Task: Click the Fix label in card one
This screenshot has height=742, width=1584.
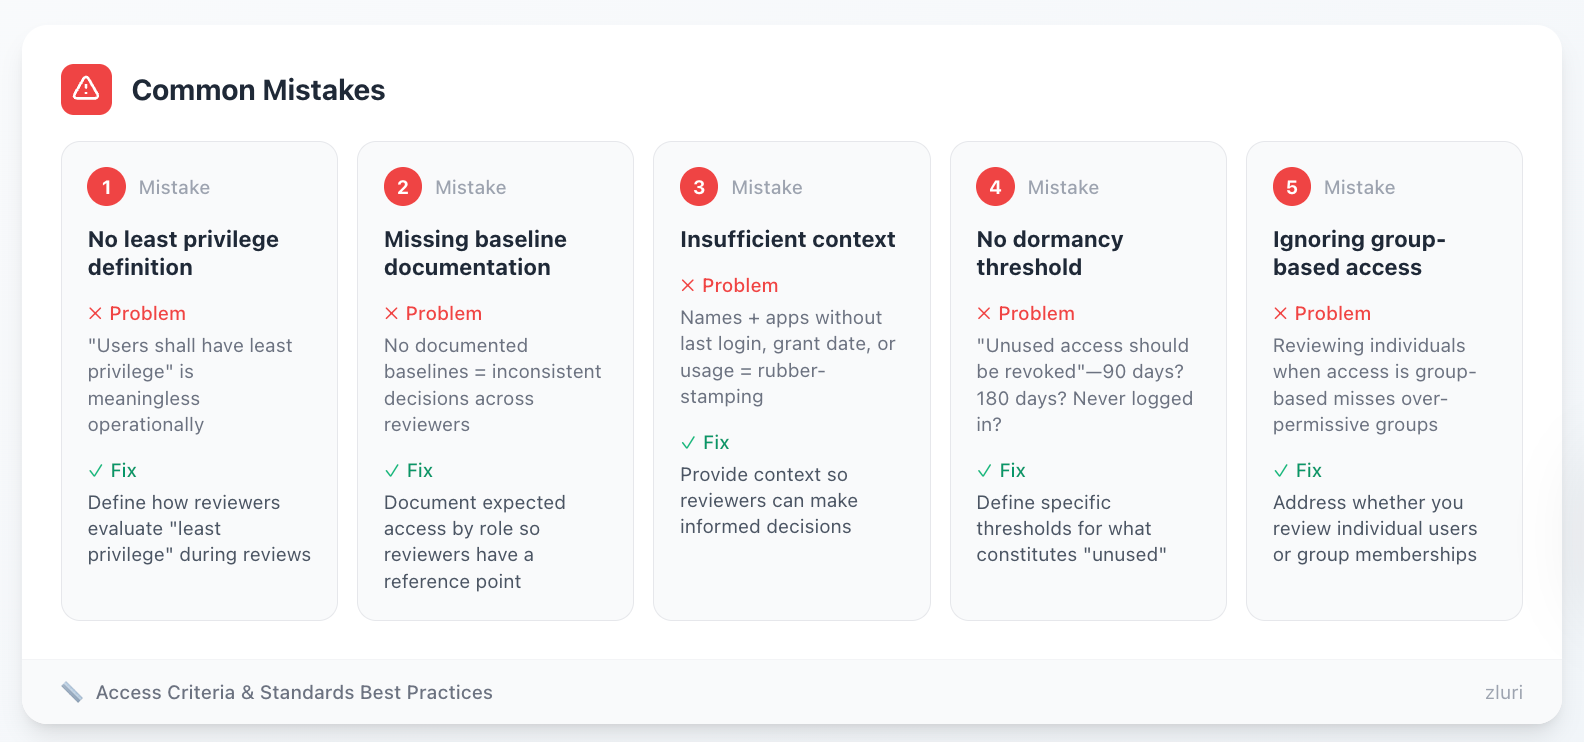Action: coord(123,470)
